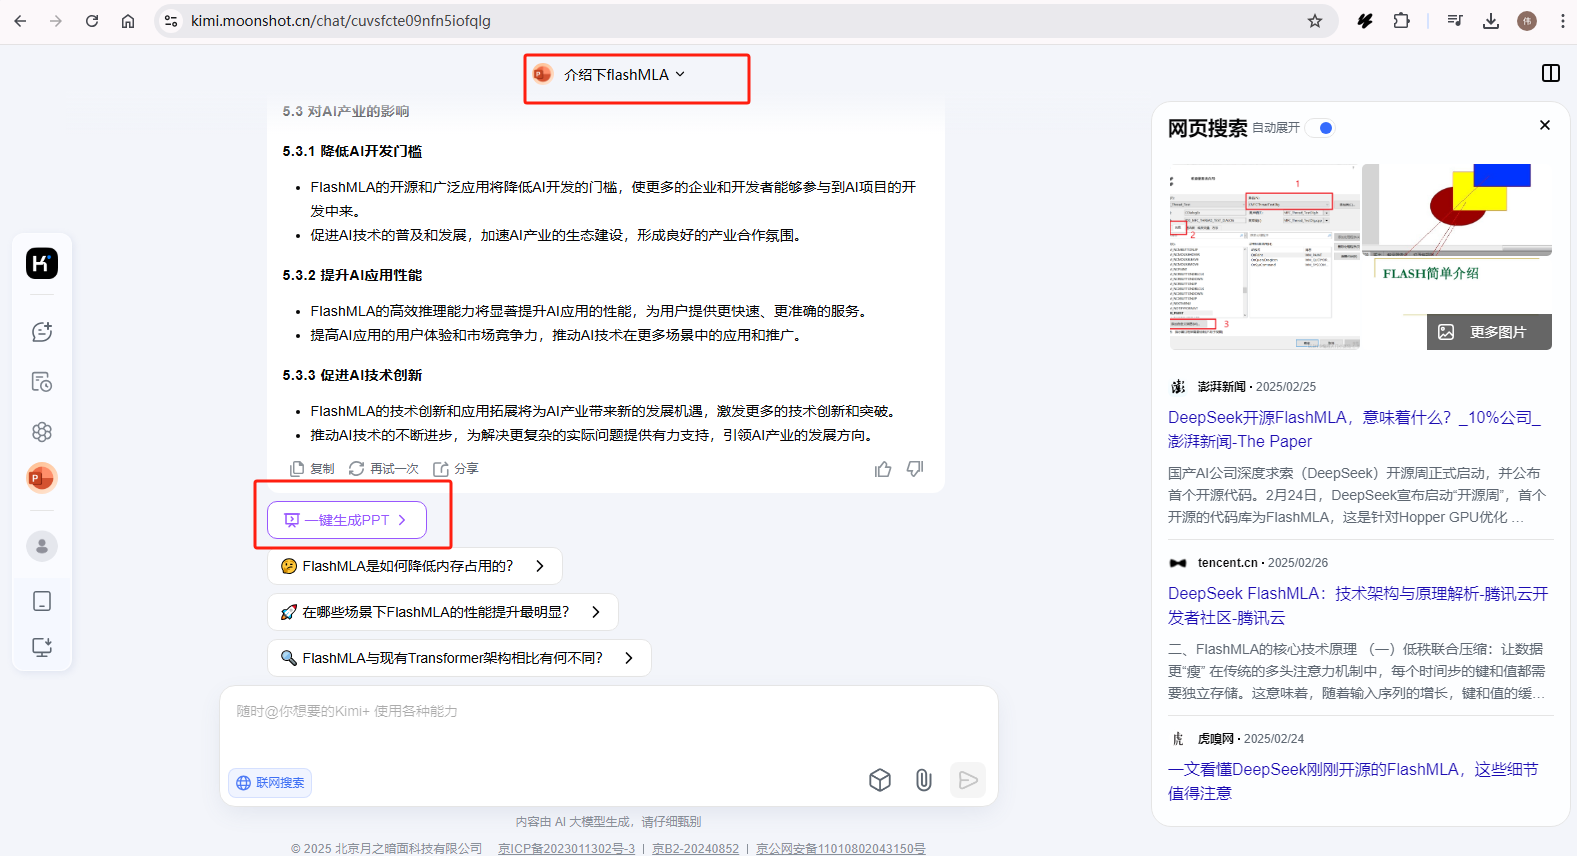Open user profile avatar in sidebar

[x=42, y=546]
